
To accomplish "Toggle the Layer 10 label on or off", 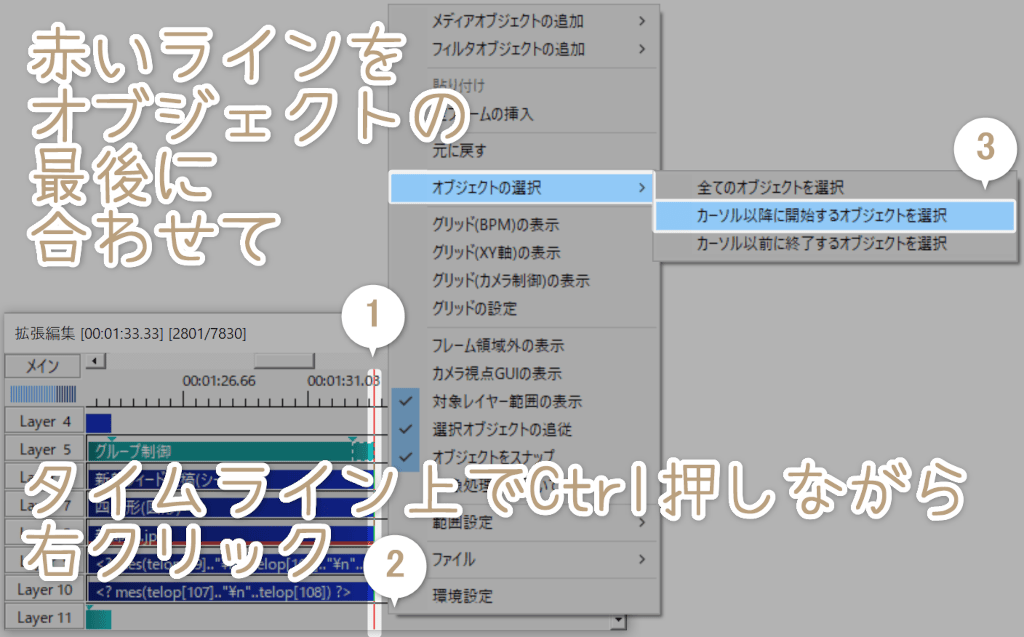I will (42, 589).
